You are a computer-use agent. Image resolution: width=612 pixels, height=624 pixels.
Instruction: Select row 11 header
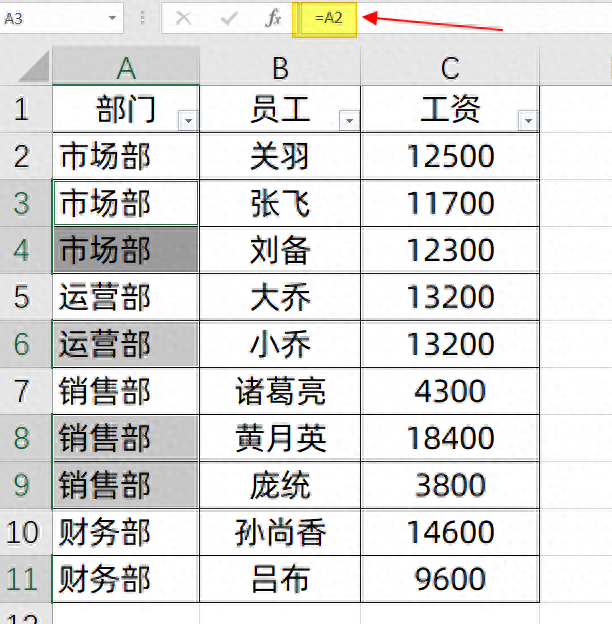point(25,579)
